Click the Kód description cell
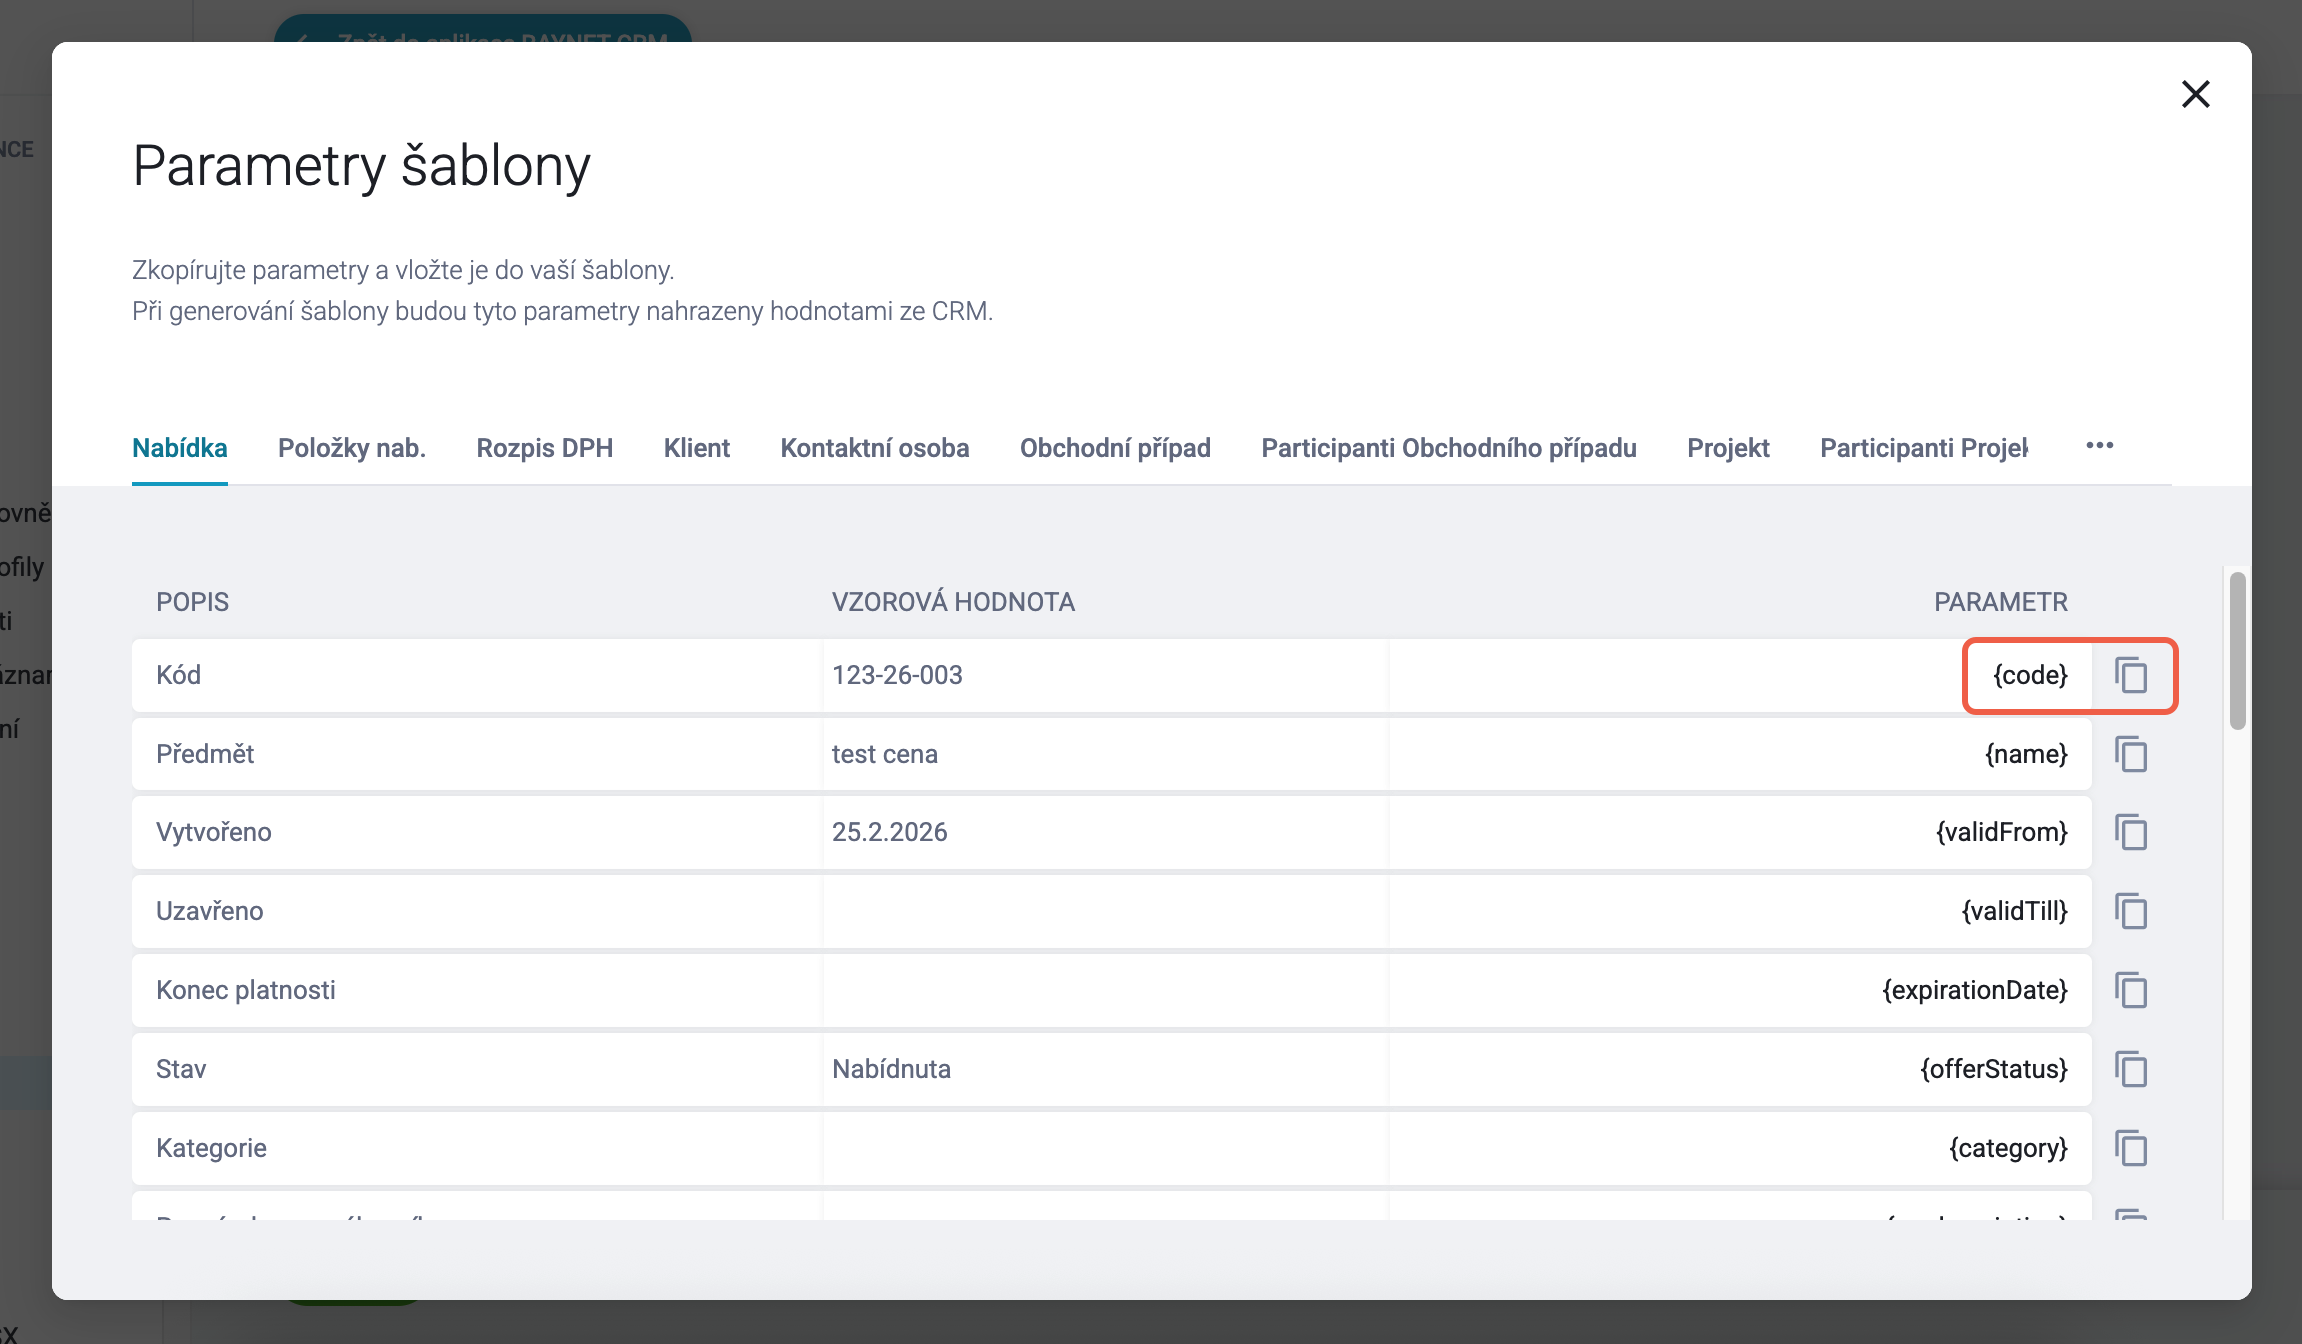Viewport: 2302px width, 1344px height. (477, 675)
